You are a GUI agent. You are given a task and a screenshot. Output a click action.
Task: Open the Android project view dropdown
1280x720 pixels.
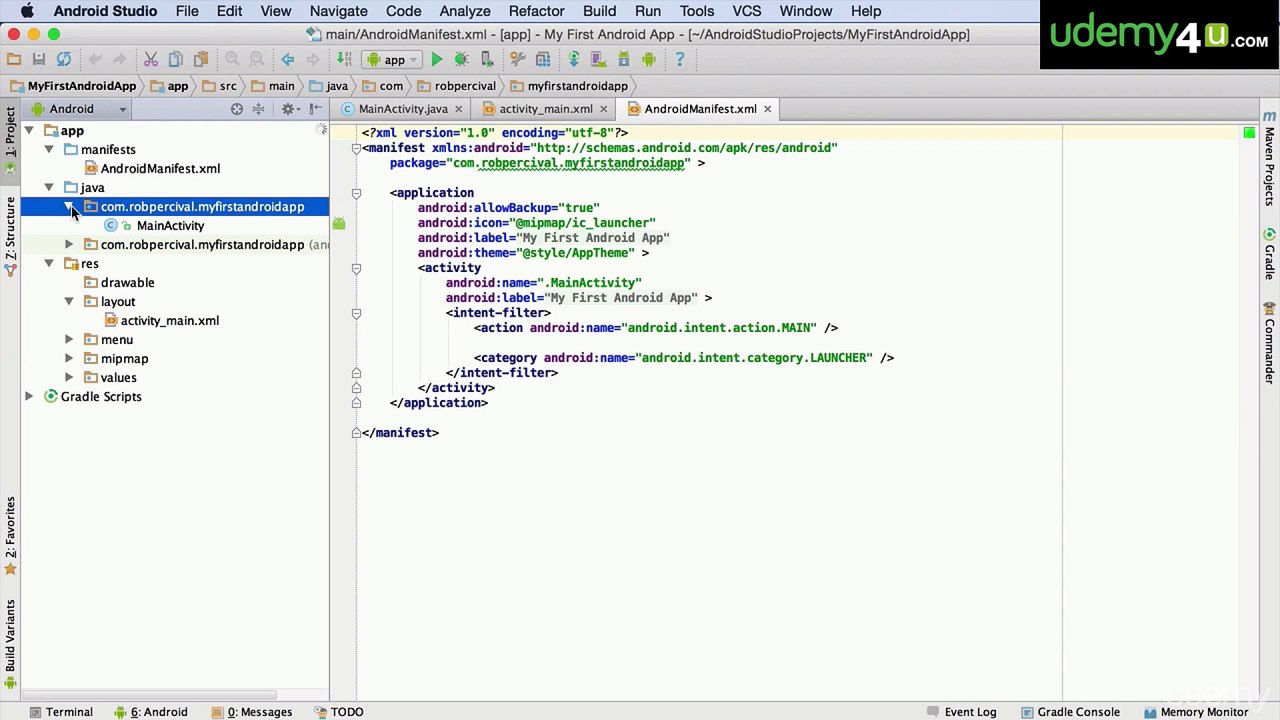coord(80,109)
